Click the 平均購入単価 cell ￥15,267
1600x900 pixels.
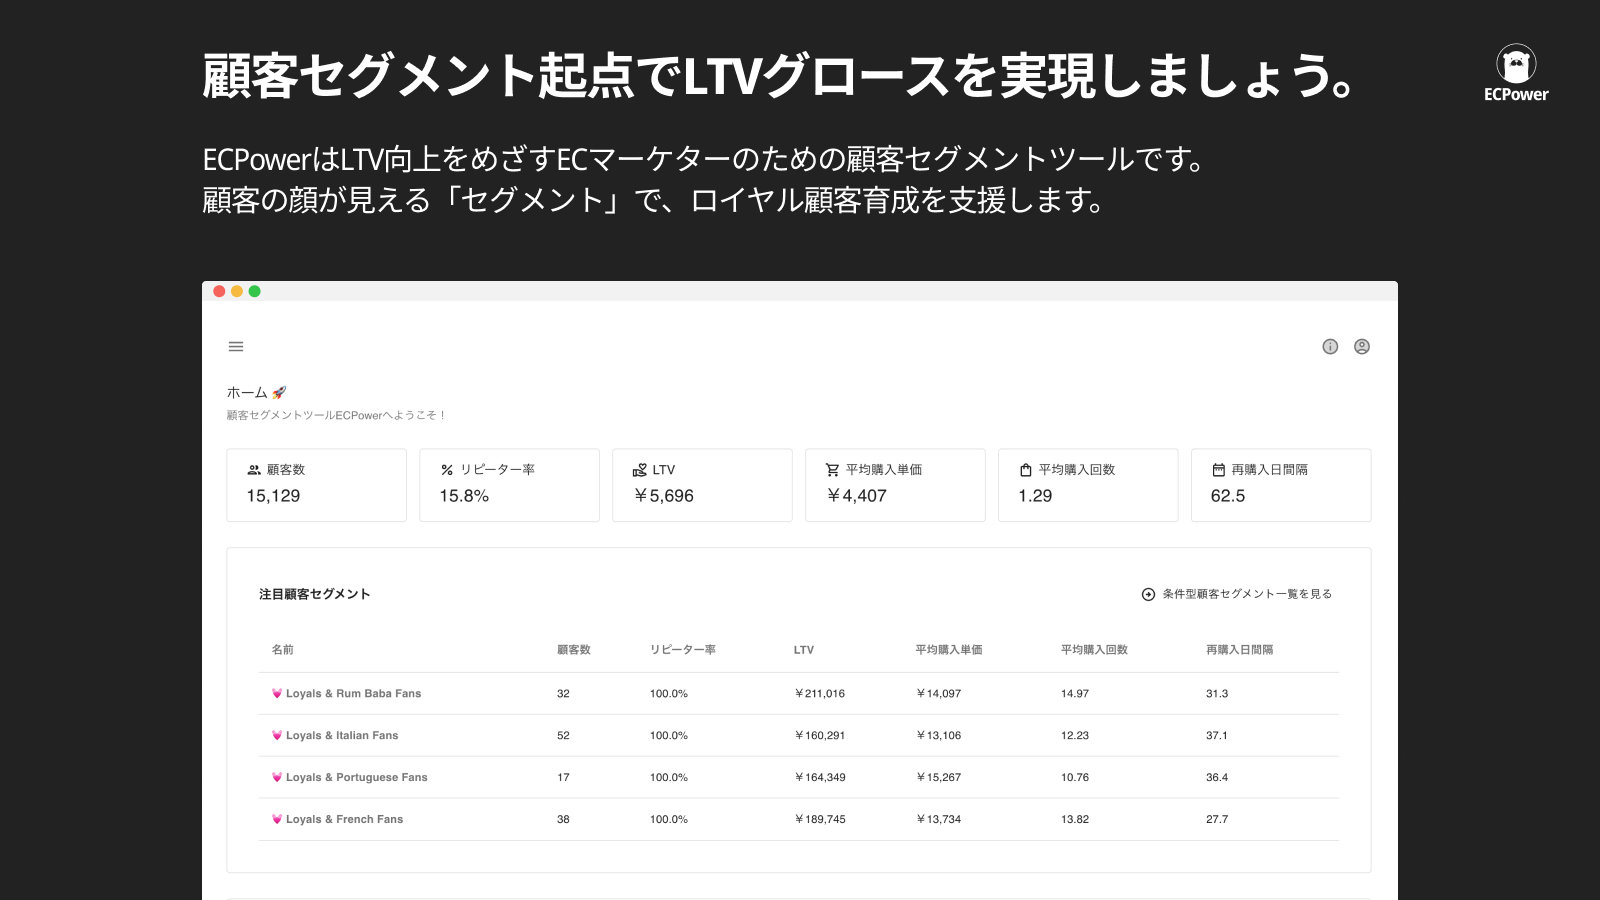point(939,777)
